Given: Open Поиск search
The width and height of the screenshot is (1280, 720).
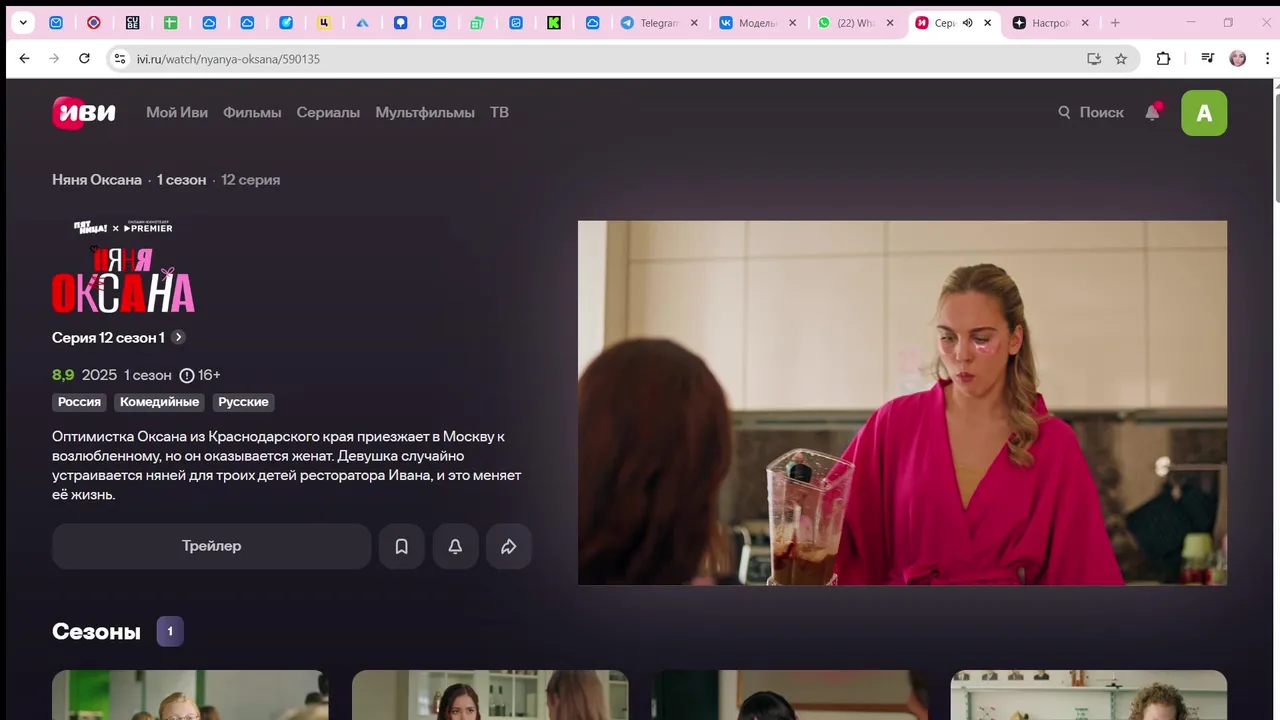Looking at the screenshot, I should pos(1091,112).
